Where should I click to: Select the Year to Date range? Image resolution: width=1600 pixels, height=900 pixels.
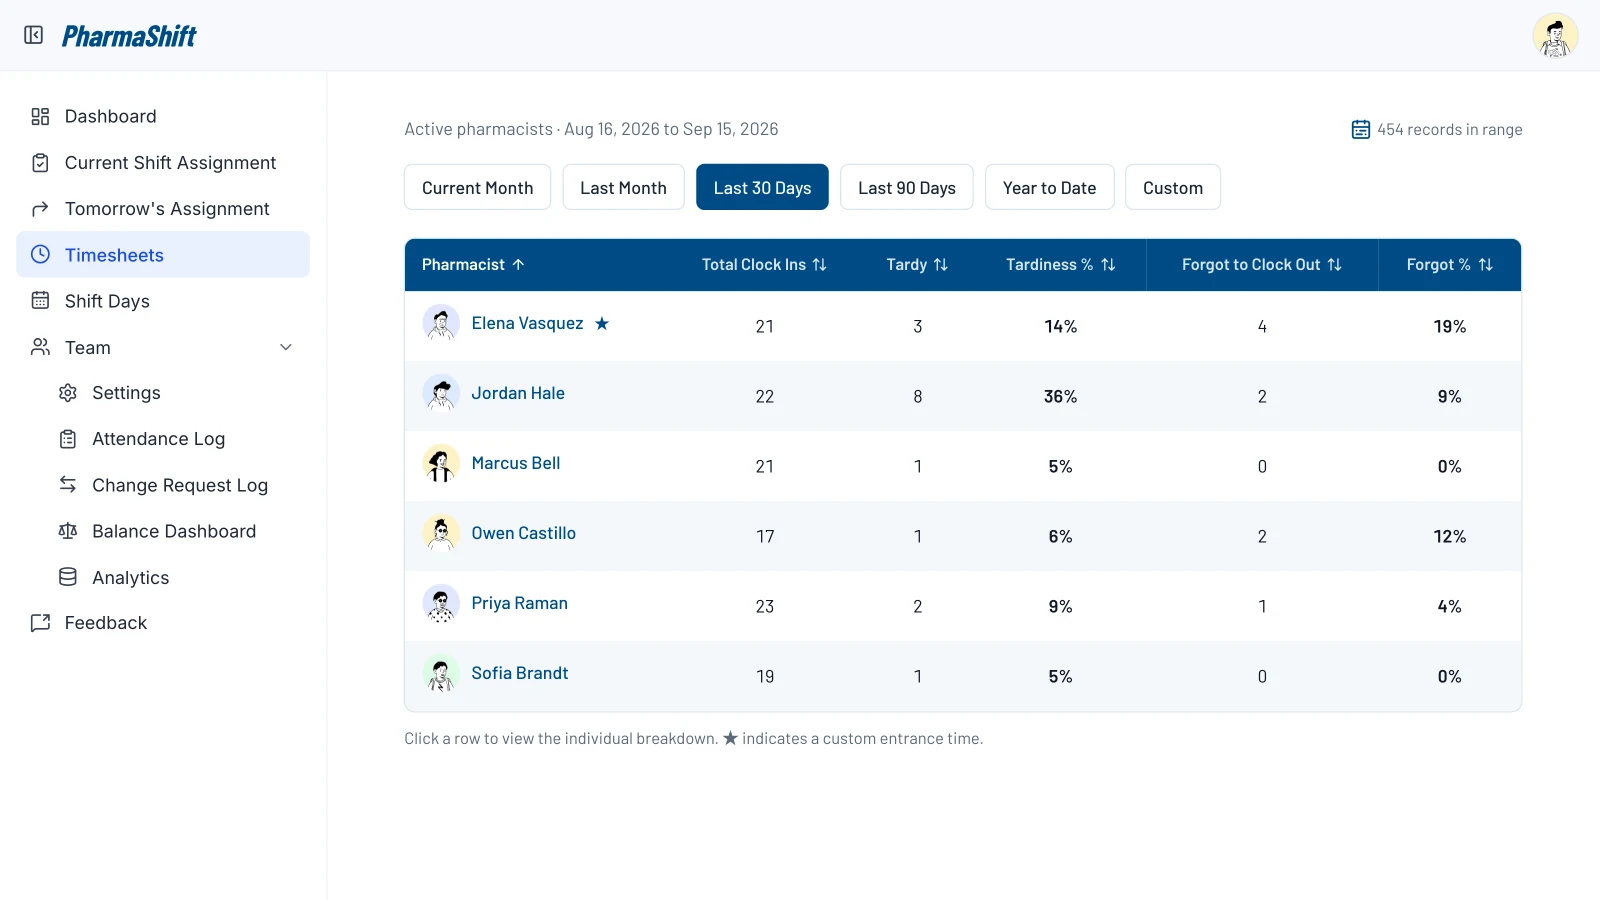pyautogui.click(x=1050, y=187)
